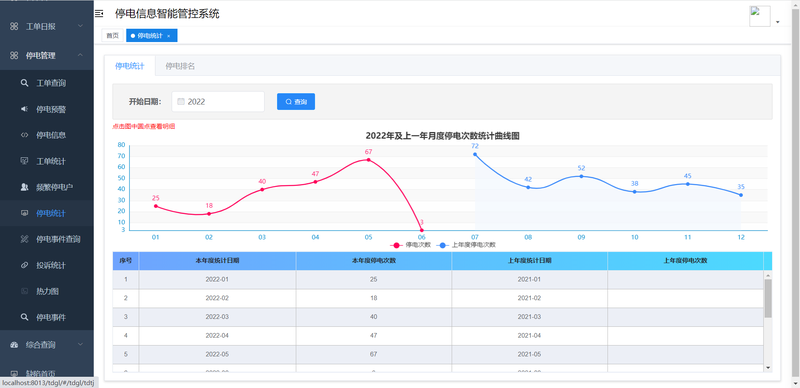Viewport: 800px width, 388px height.
Task: Toggle the sidebar collapse hamburger icon
Action: [x=99, y=14]
